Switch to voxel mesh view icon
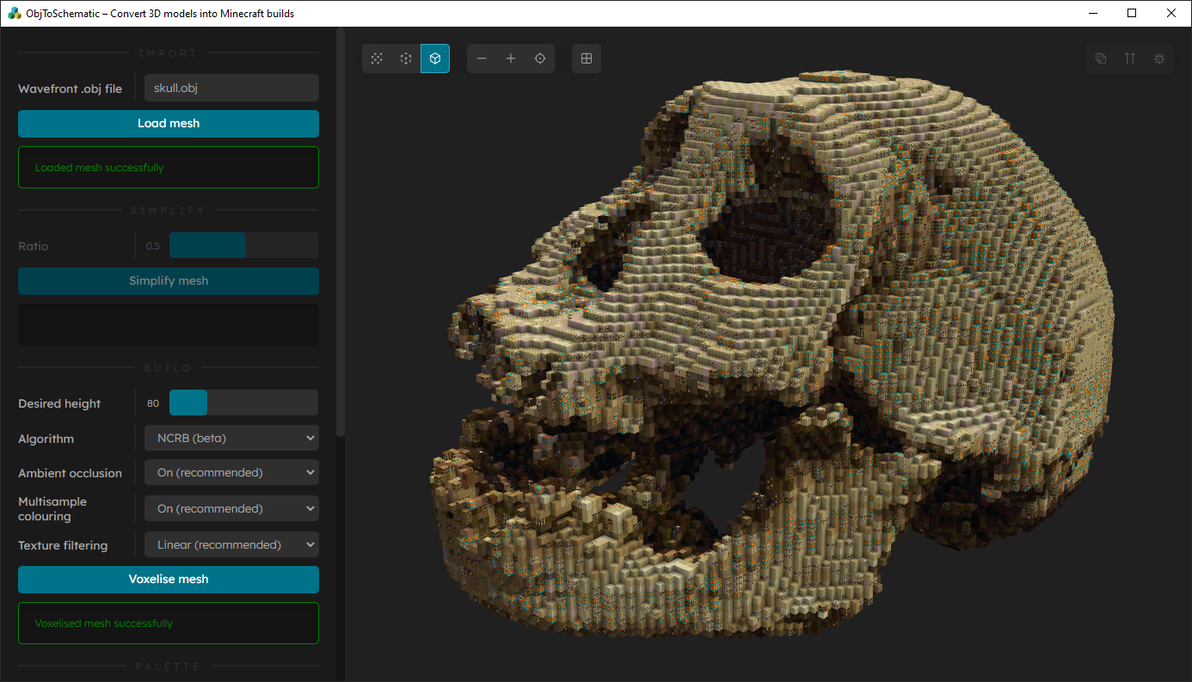The image size is (1192, 682). pos(406,59)
